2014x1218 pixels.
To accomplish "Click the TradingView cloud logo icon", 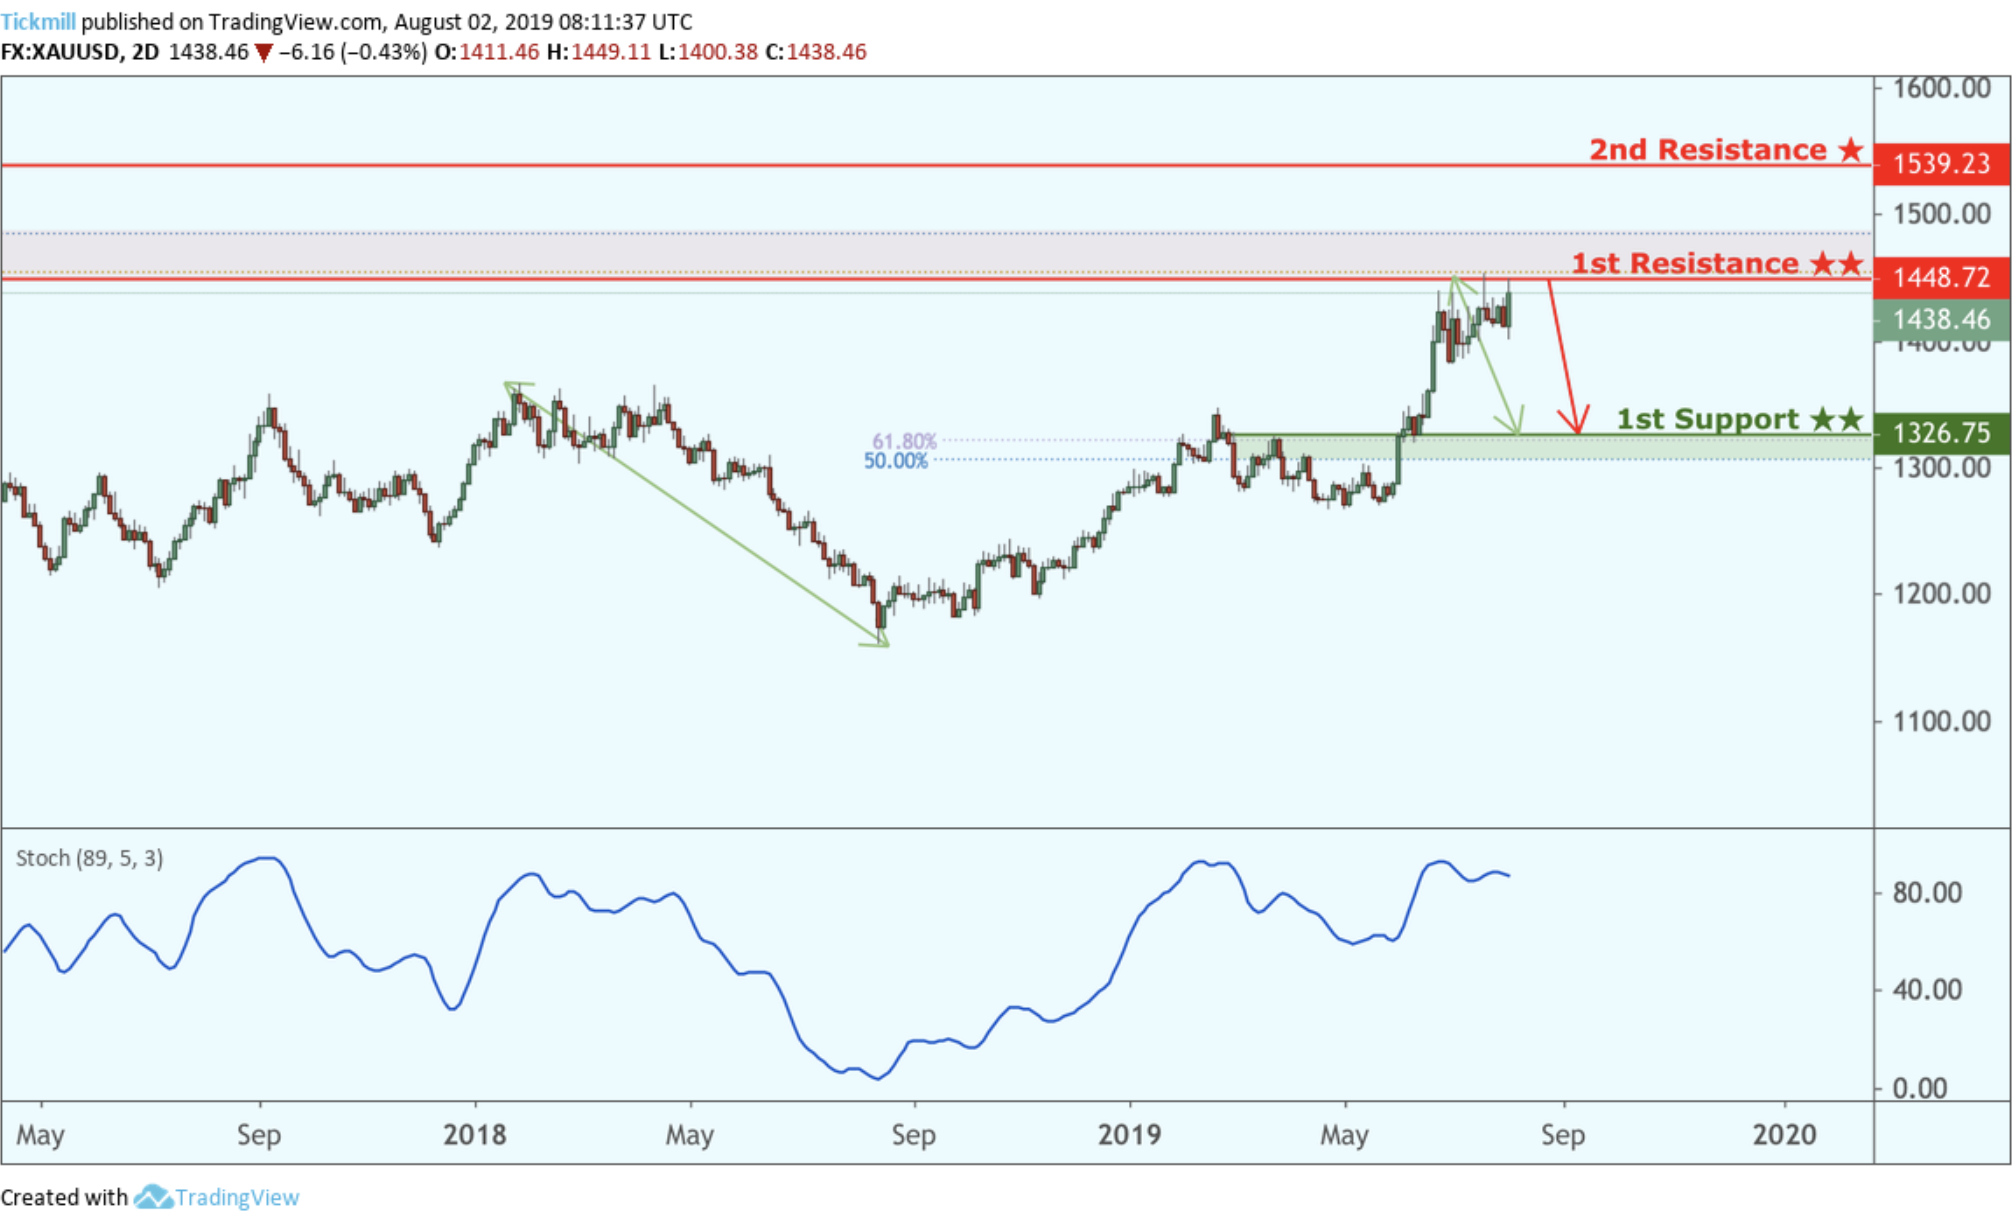I will point(153,1197).
